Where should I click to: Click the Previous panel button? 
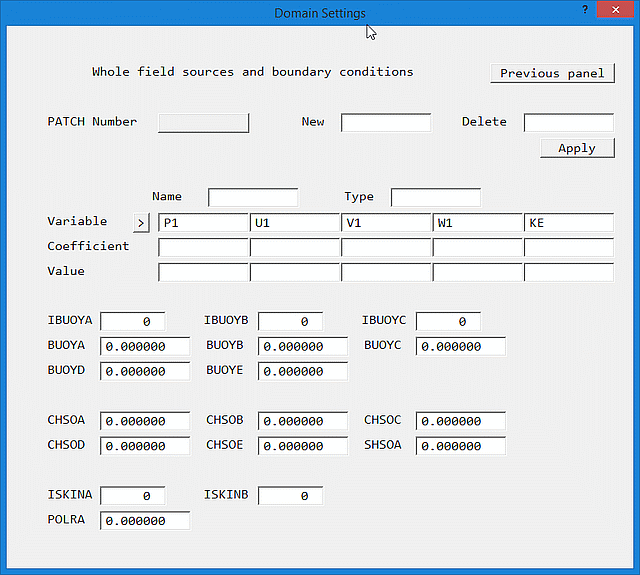click(x=552, y=73)
